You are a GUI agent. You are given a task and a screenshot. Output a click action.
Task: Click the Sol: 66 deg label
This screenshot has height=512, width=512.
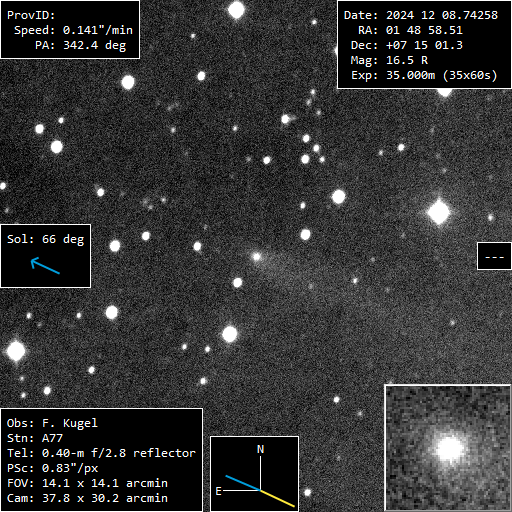click(46, 239)
